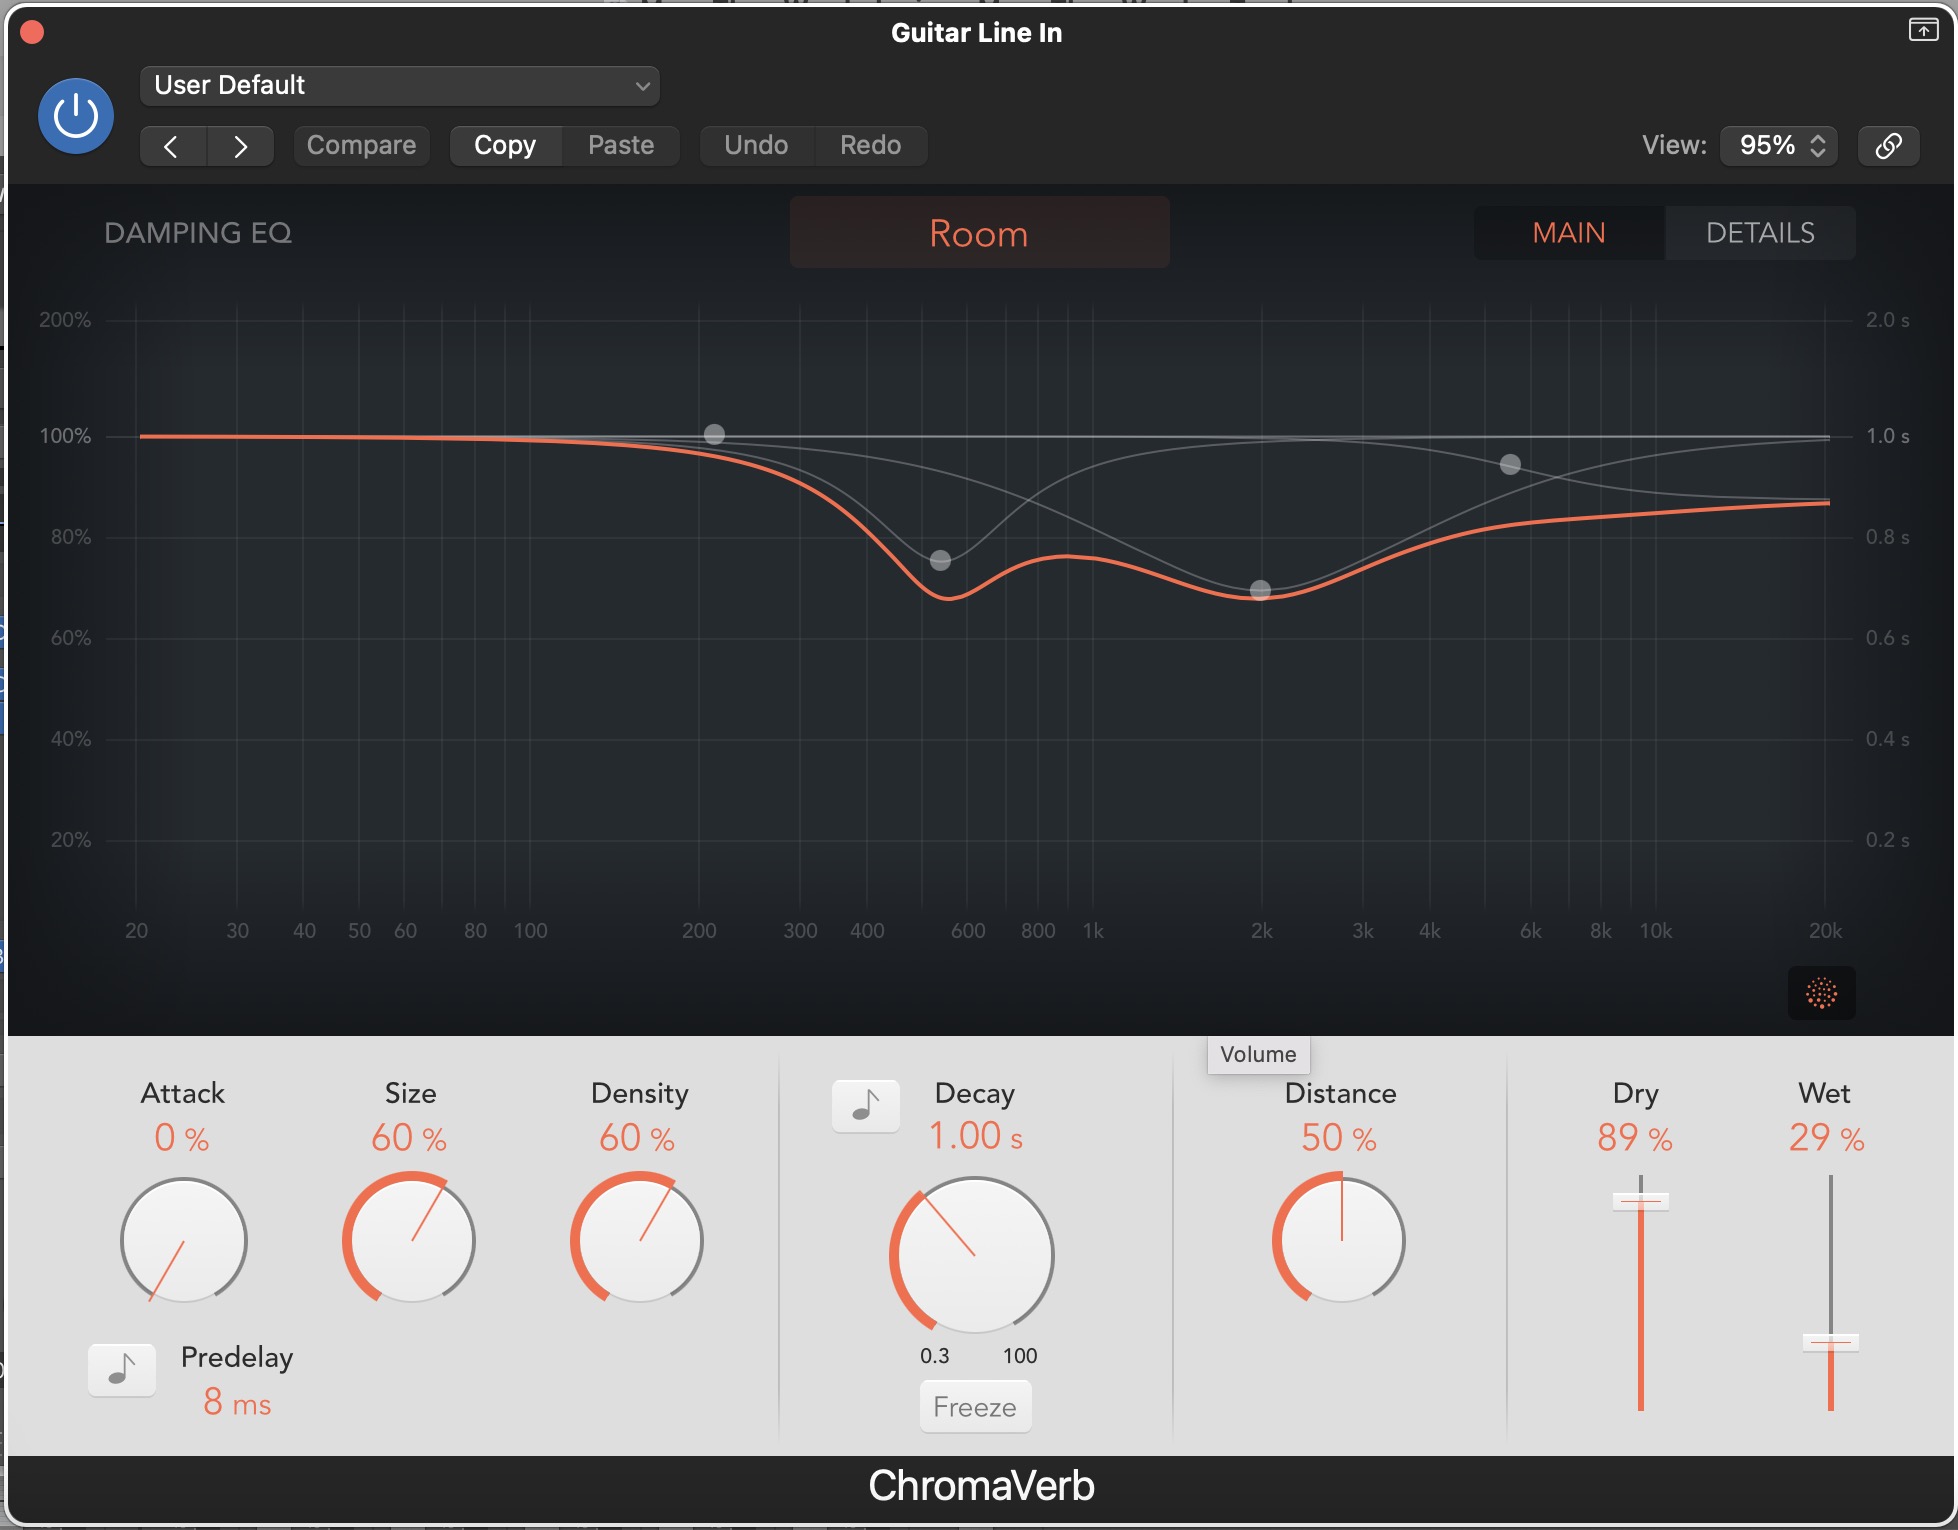Click the DAMPING EQ label

[x=198, y=233]
